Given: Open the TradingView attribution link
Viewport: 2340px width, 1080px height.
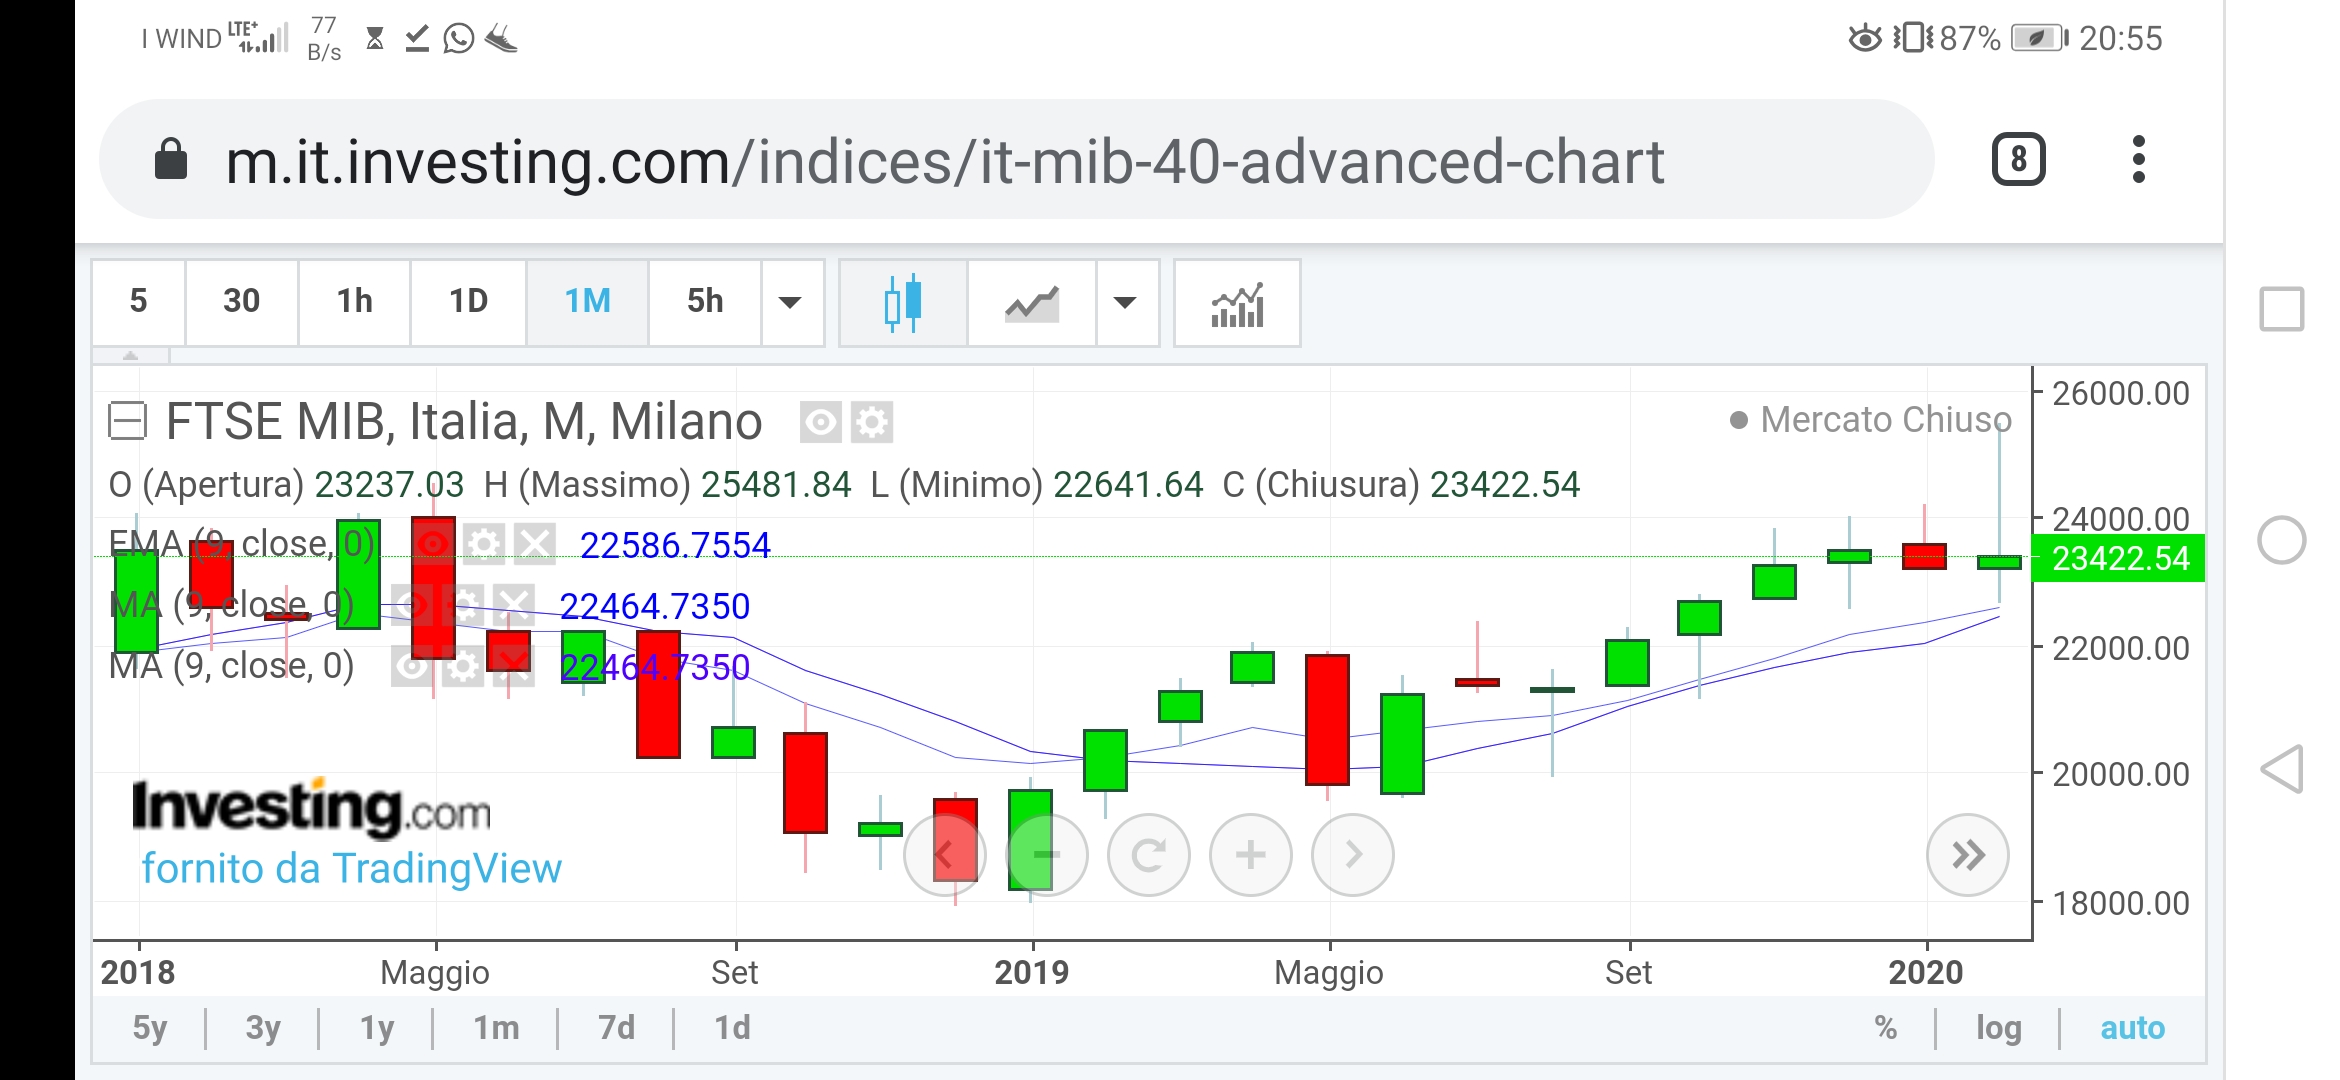Looking at the screenshot, I should click(x=351, y=868).
